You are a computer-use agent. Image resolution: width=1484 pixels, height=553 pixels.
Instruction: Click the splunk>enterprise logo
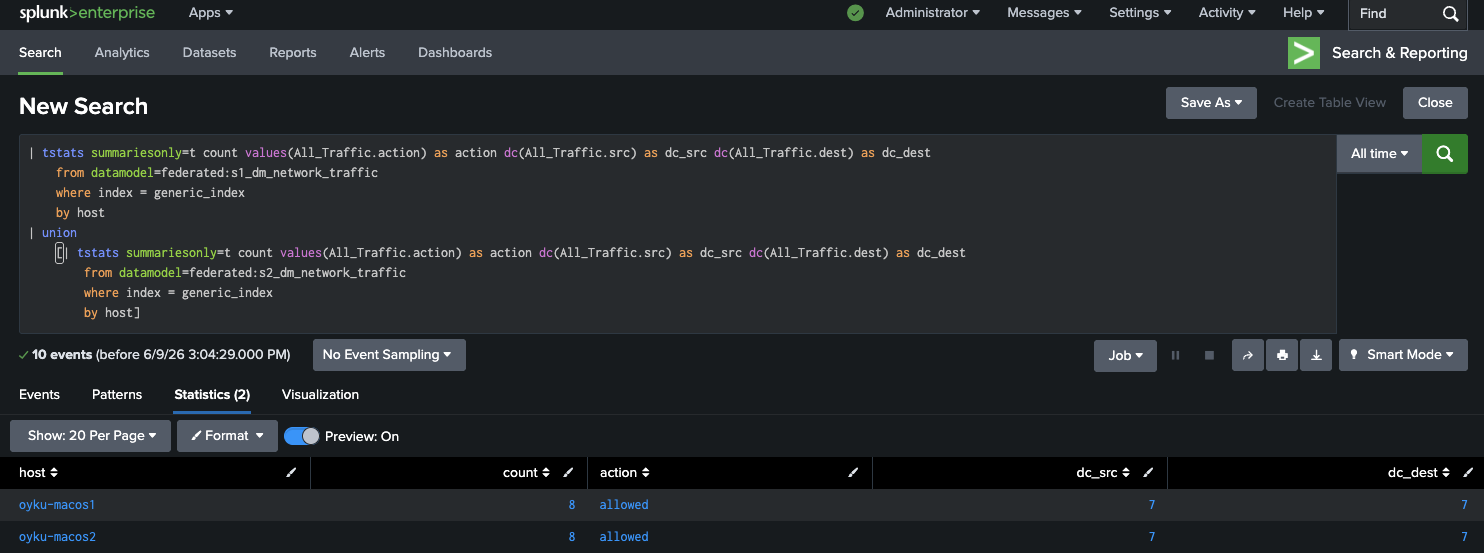point(87,13)
